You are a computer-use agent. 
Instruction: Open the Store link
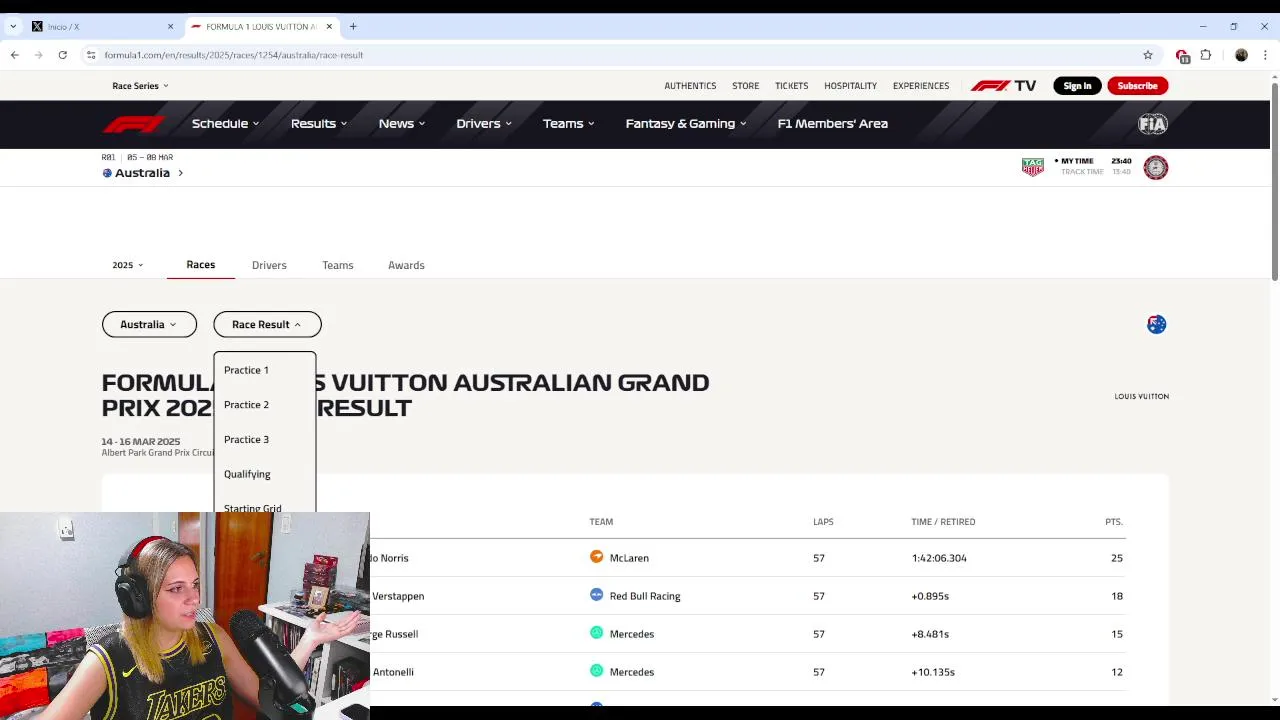[745, 86]
